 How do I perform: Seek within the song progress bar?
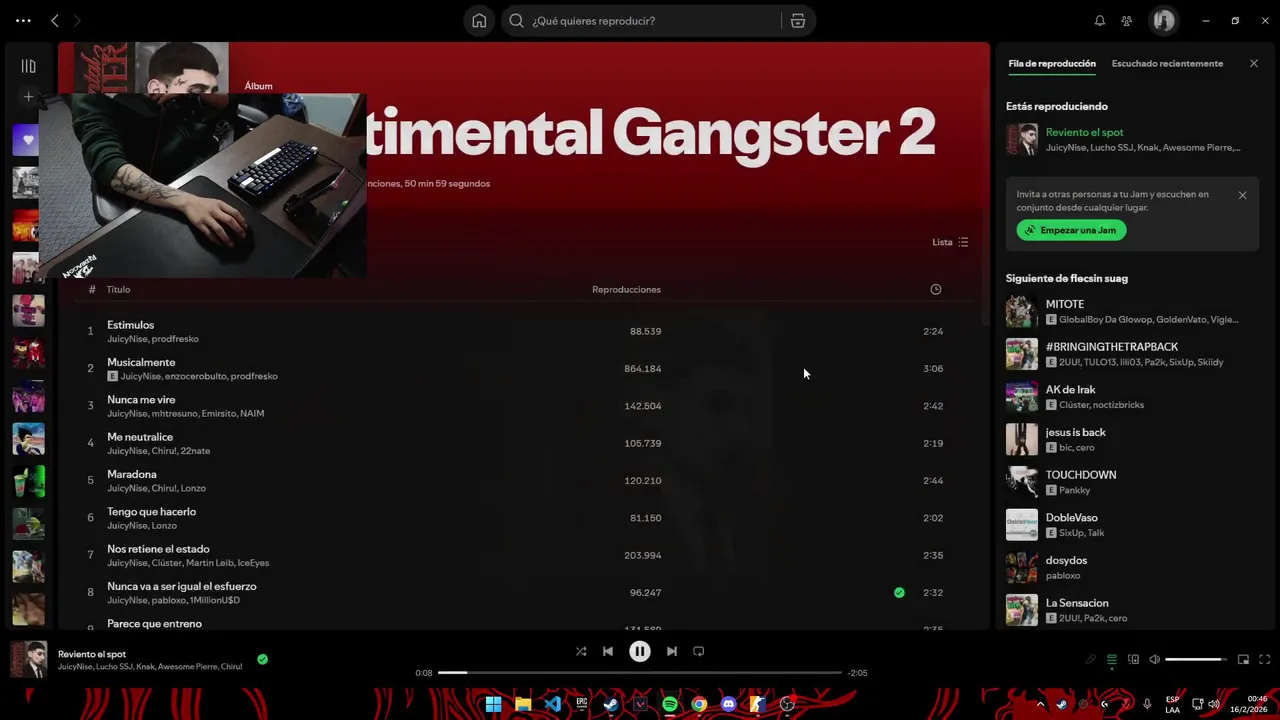pyautogui.click(x=640, y=673)
